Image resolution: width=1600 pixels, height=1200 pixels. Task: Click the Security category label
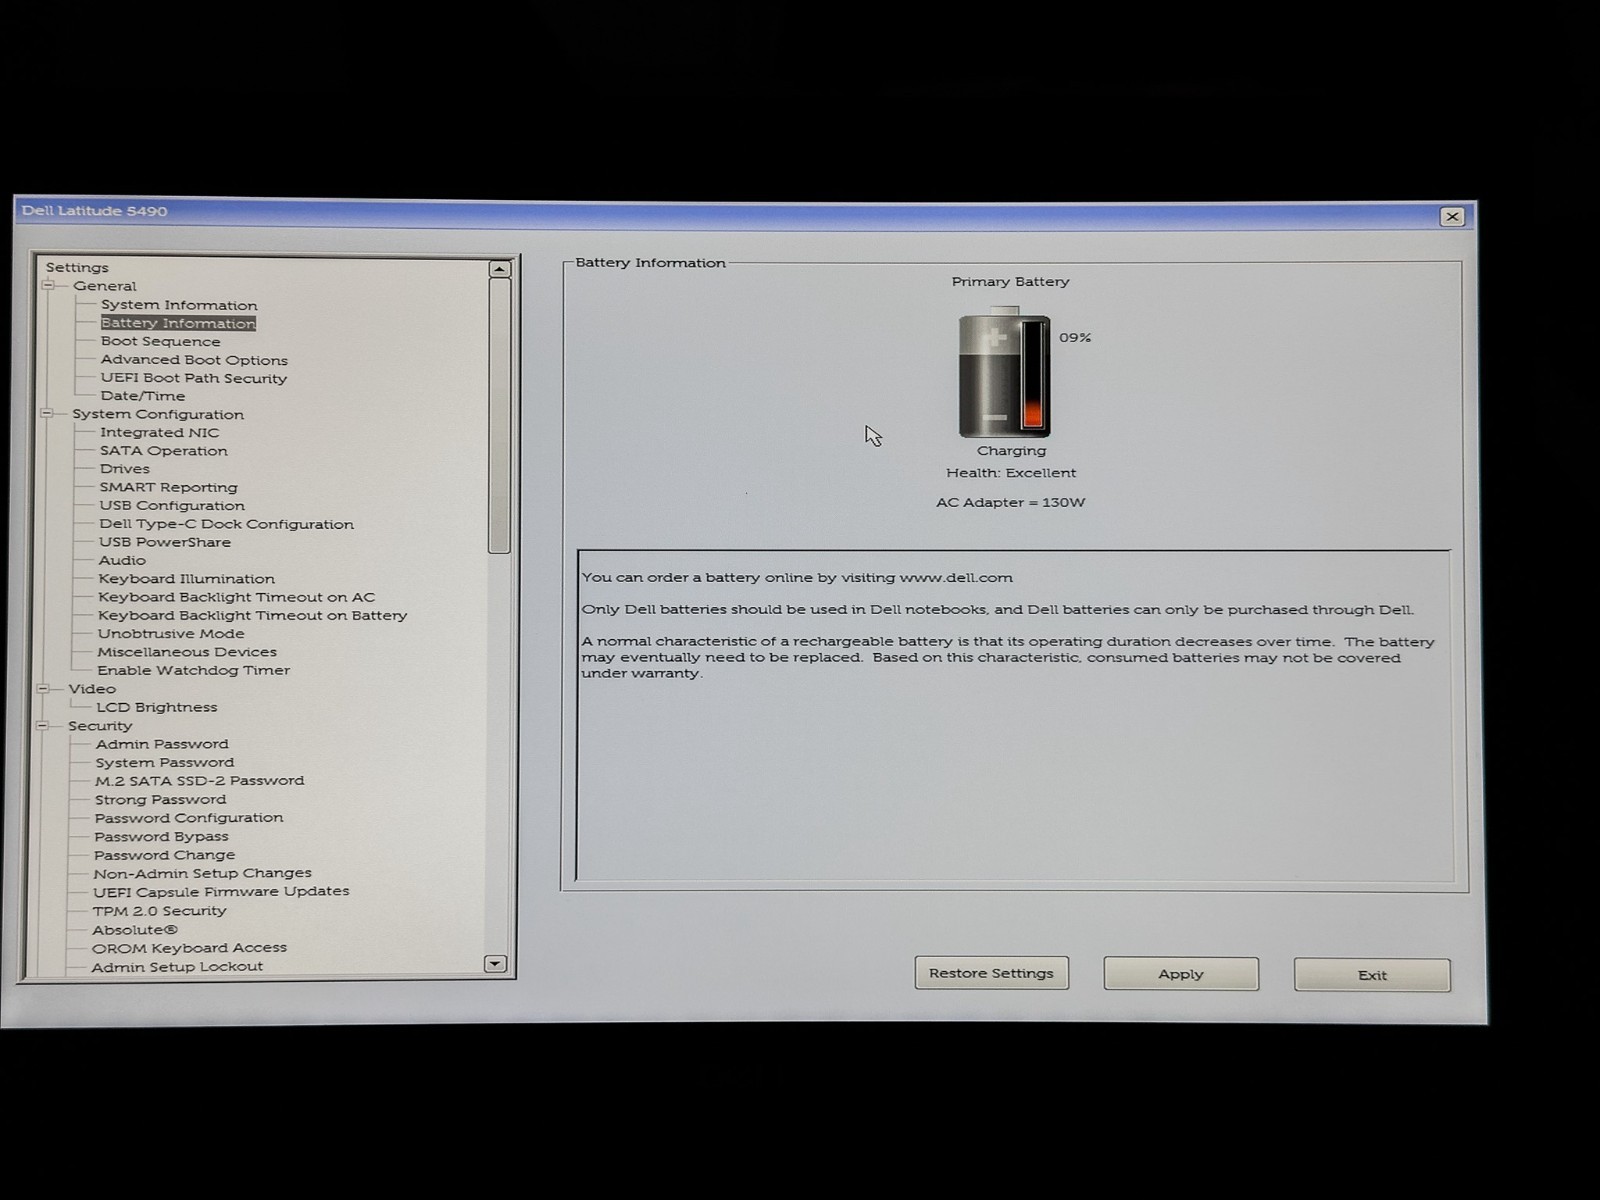pos(100,726)
